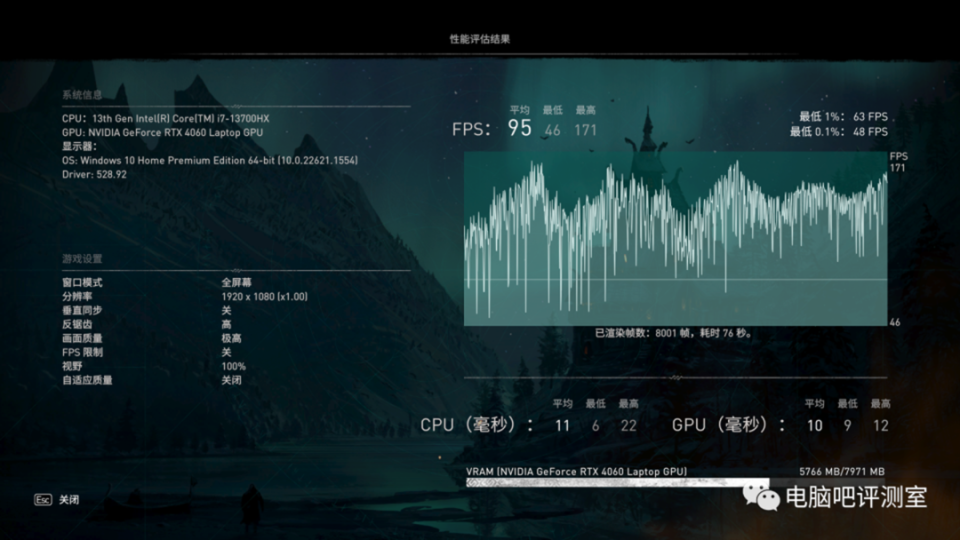The image size is (960, 540).
Task: Click the VRAM NVIDIA GeForce RTX 4060 label
Action: tap(576, 471)
